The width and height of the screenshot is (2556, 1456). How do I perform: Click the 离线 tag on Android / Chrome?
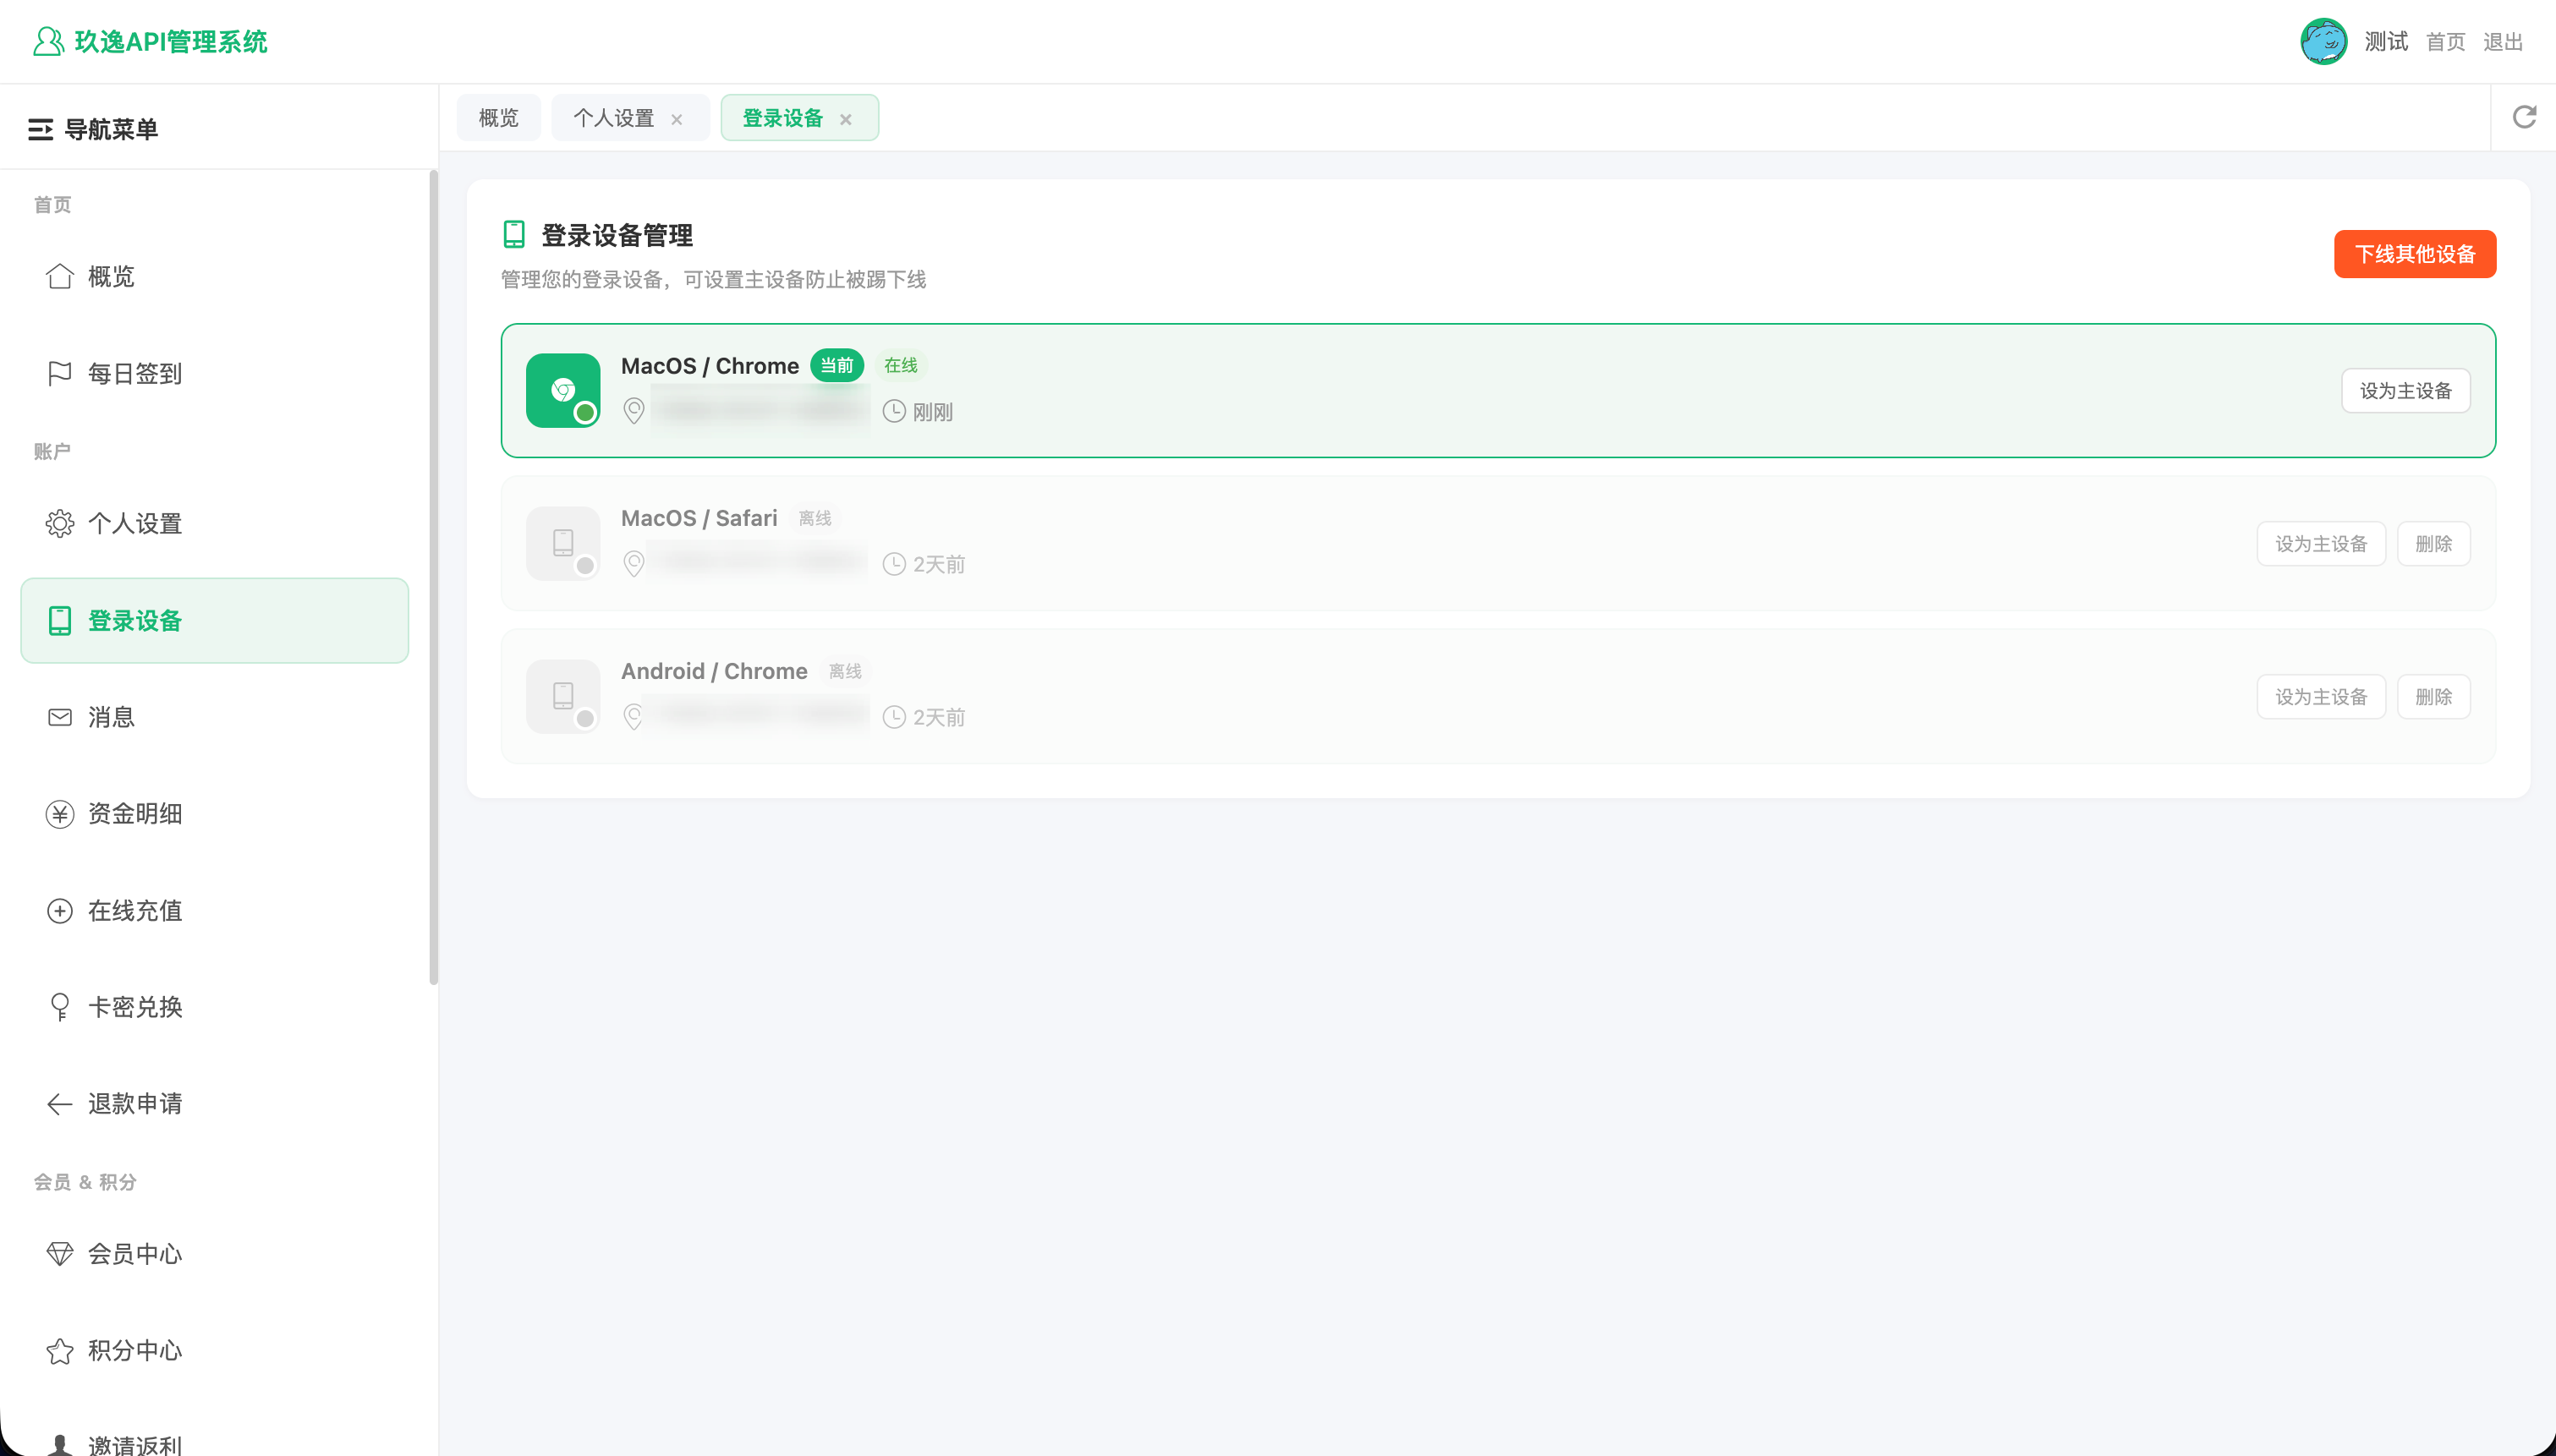click(845, 671)
